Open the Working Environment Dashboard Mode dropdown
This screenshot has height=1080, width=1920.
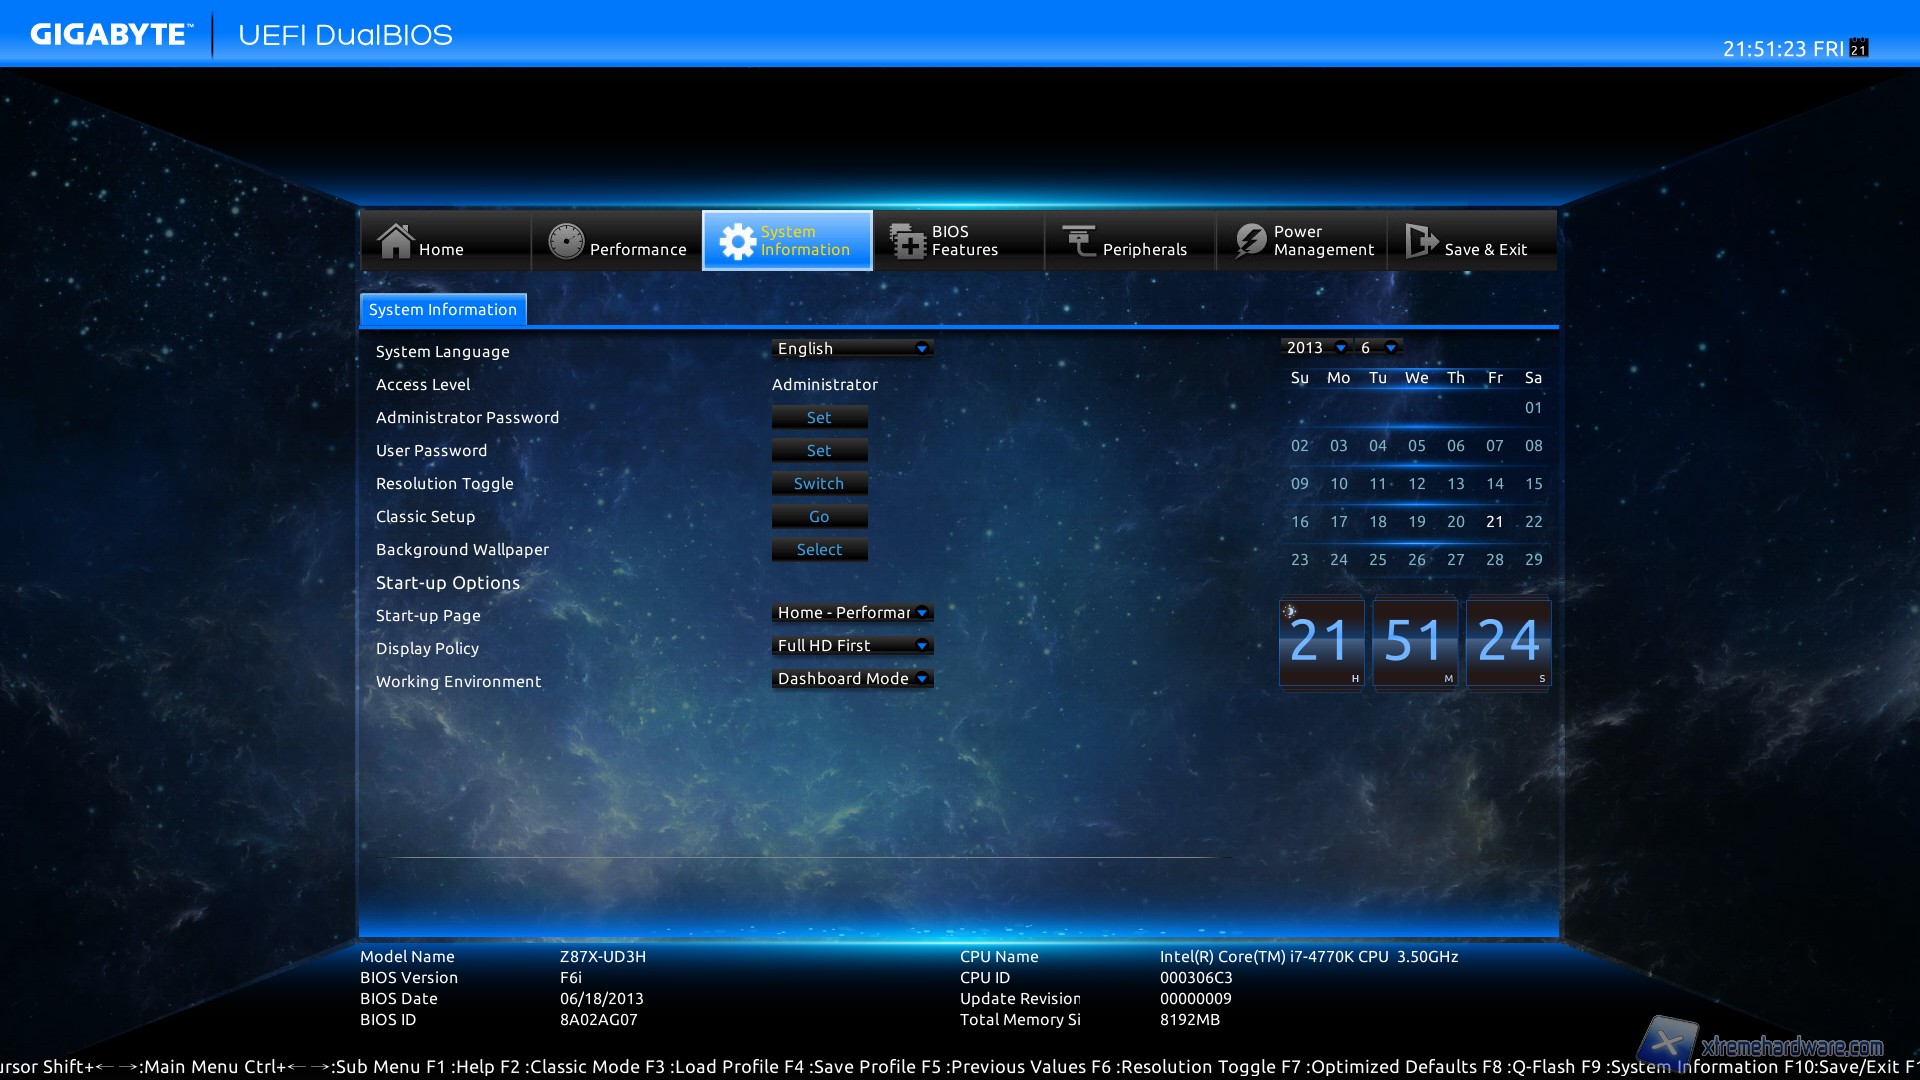pos(853,679)
